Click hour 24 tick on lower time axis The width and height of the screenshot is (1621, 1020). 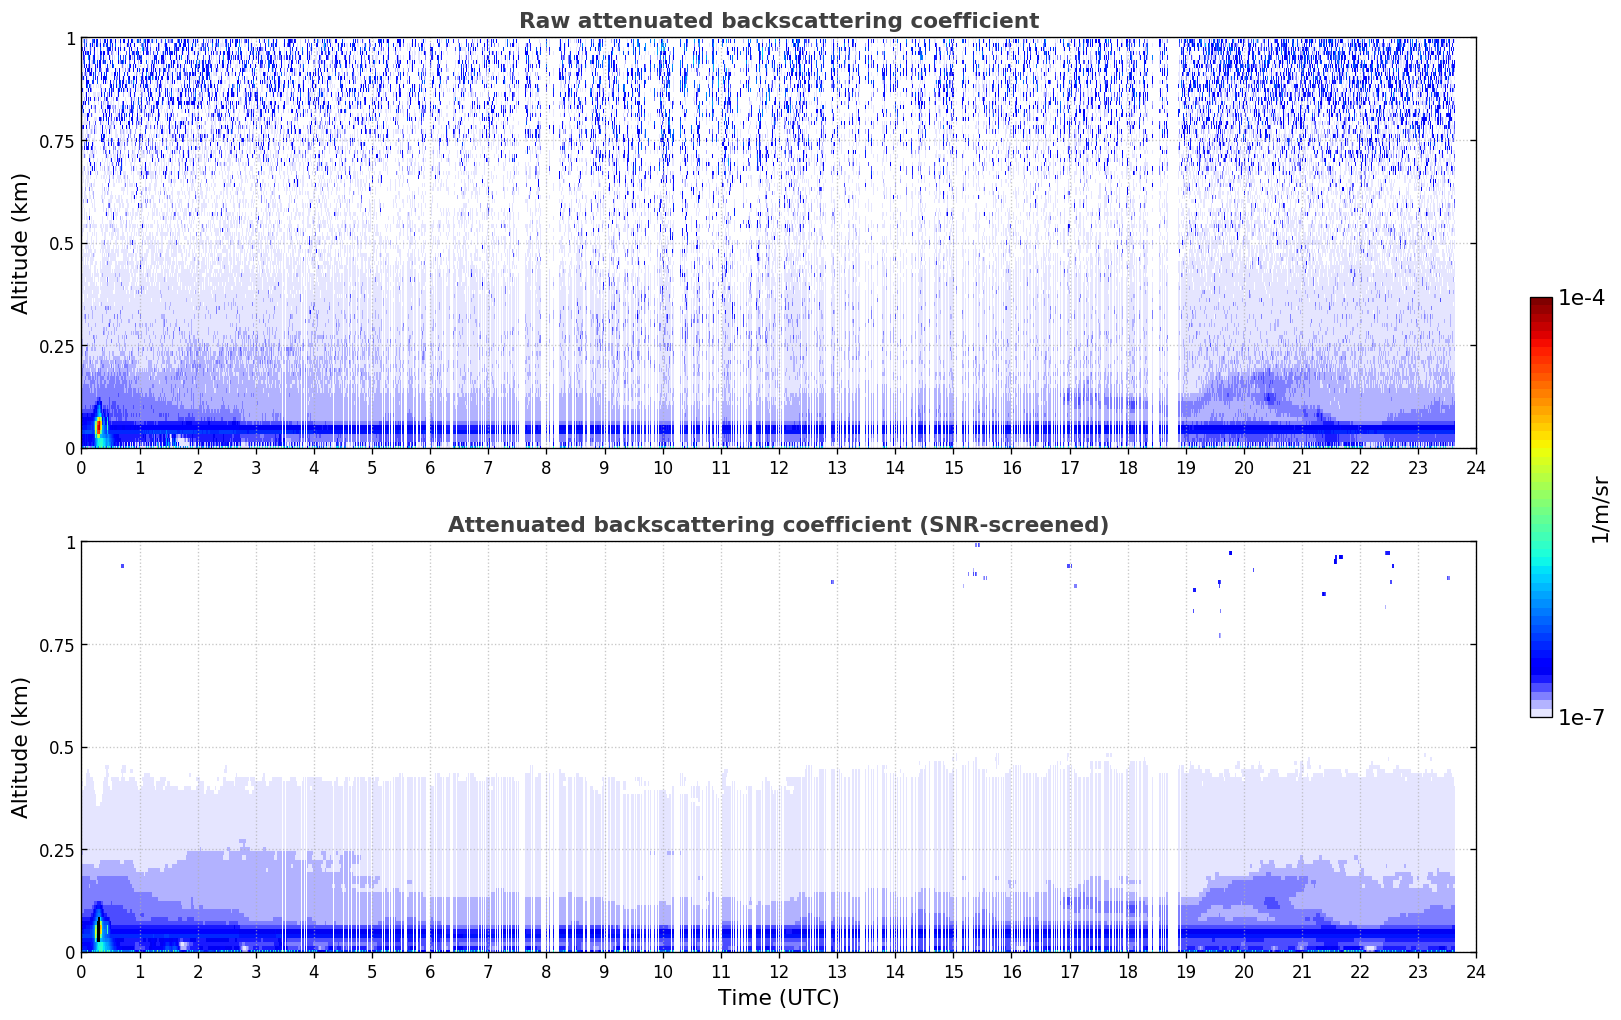(x=1476, y=971)
